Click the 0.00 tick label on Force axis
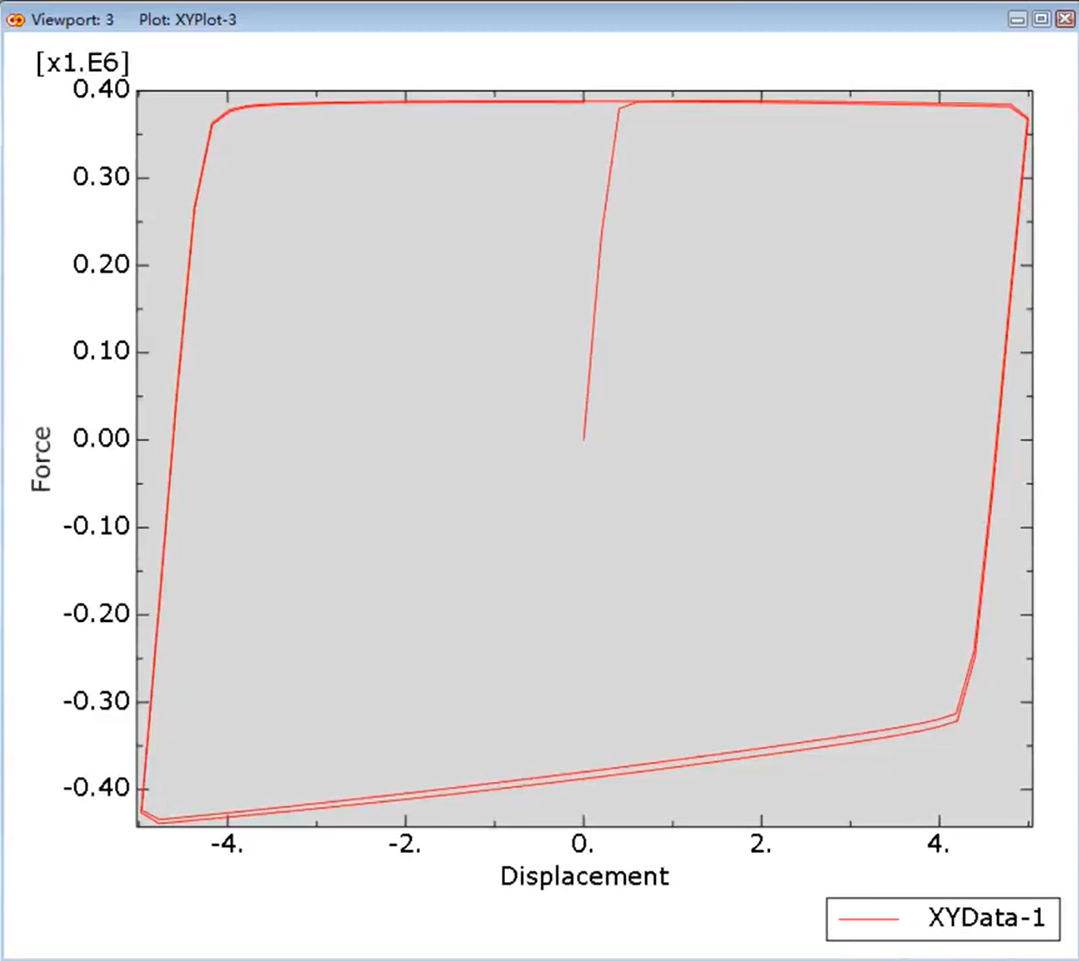The width and height of the screenshot is (1079, 961). click(101, 440)
